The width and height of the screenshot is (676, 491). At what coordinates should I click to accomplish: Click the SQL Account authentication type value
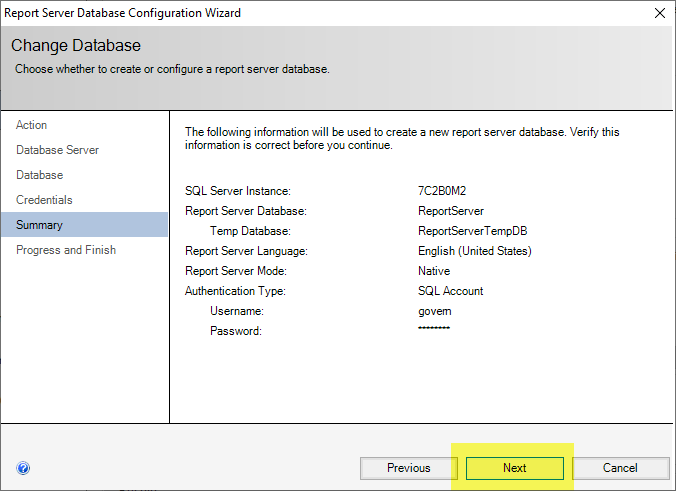point(450,291)
